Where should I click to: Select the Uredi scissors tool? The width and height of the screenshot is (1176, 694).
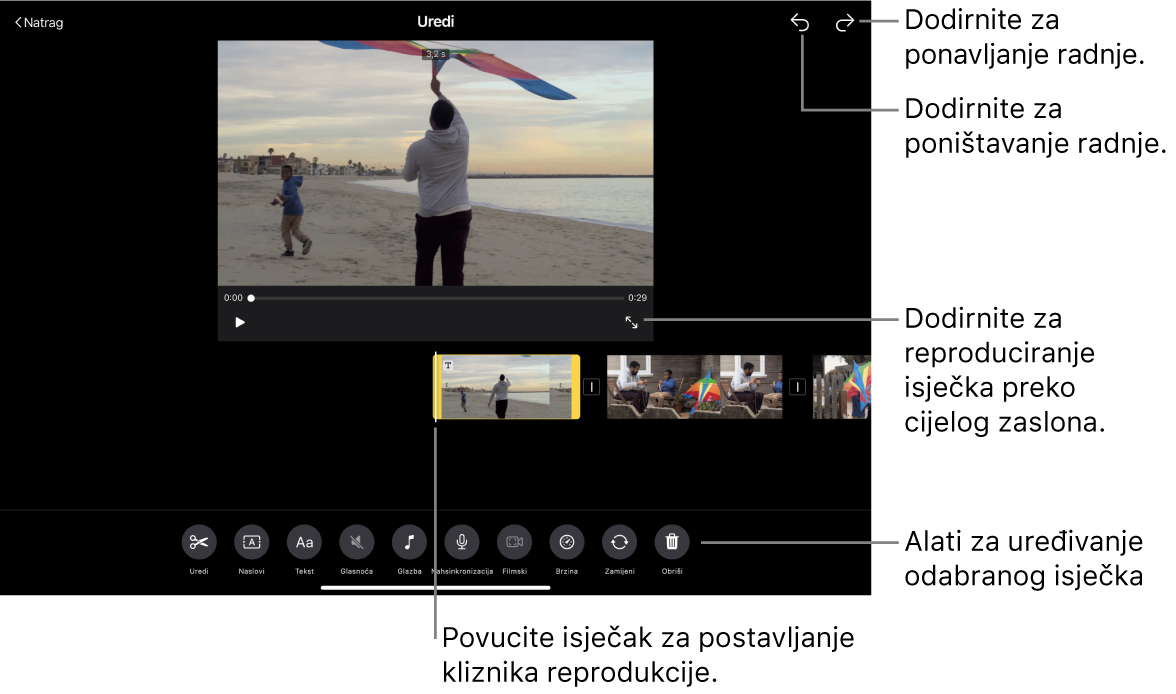point(199,542)
